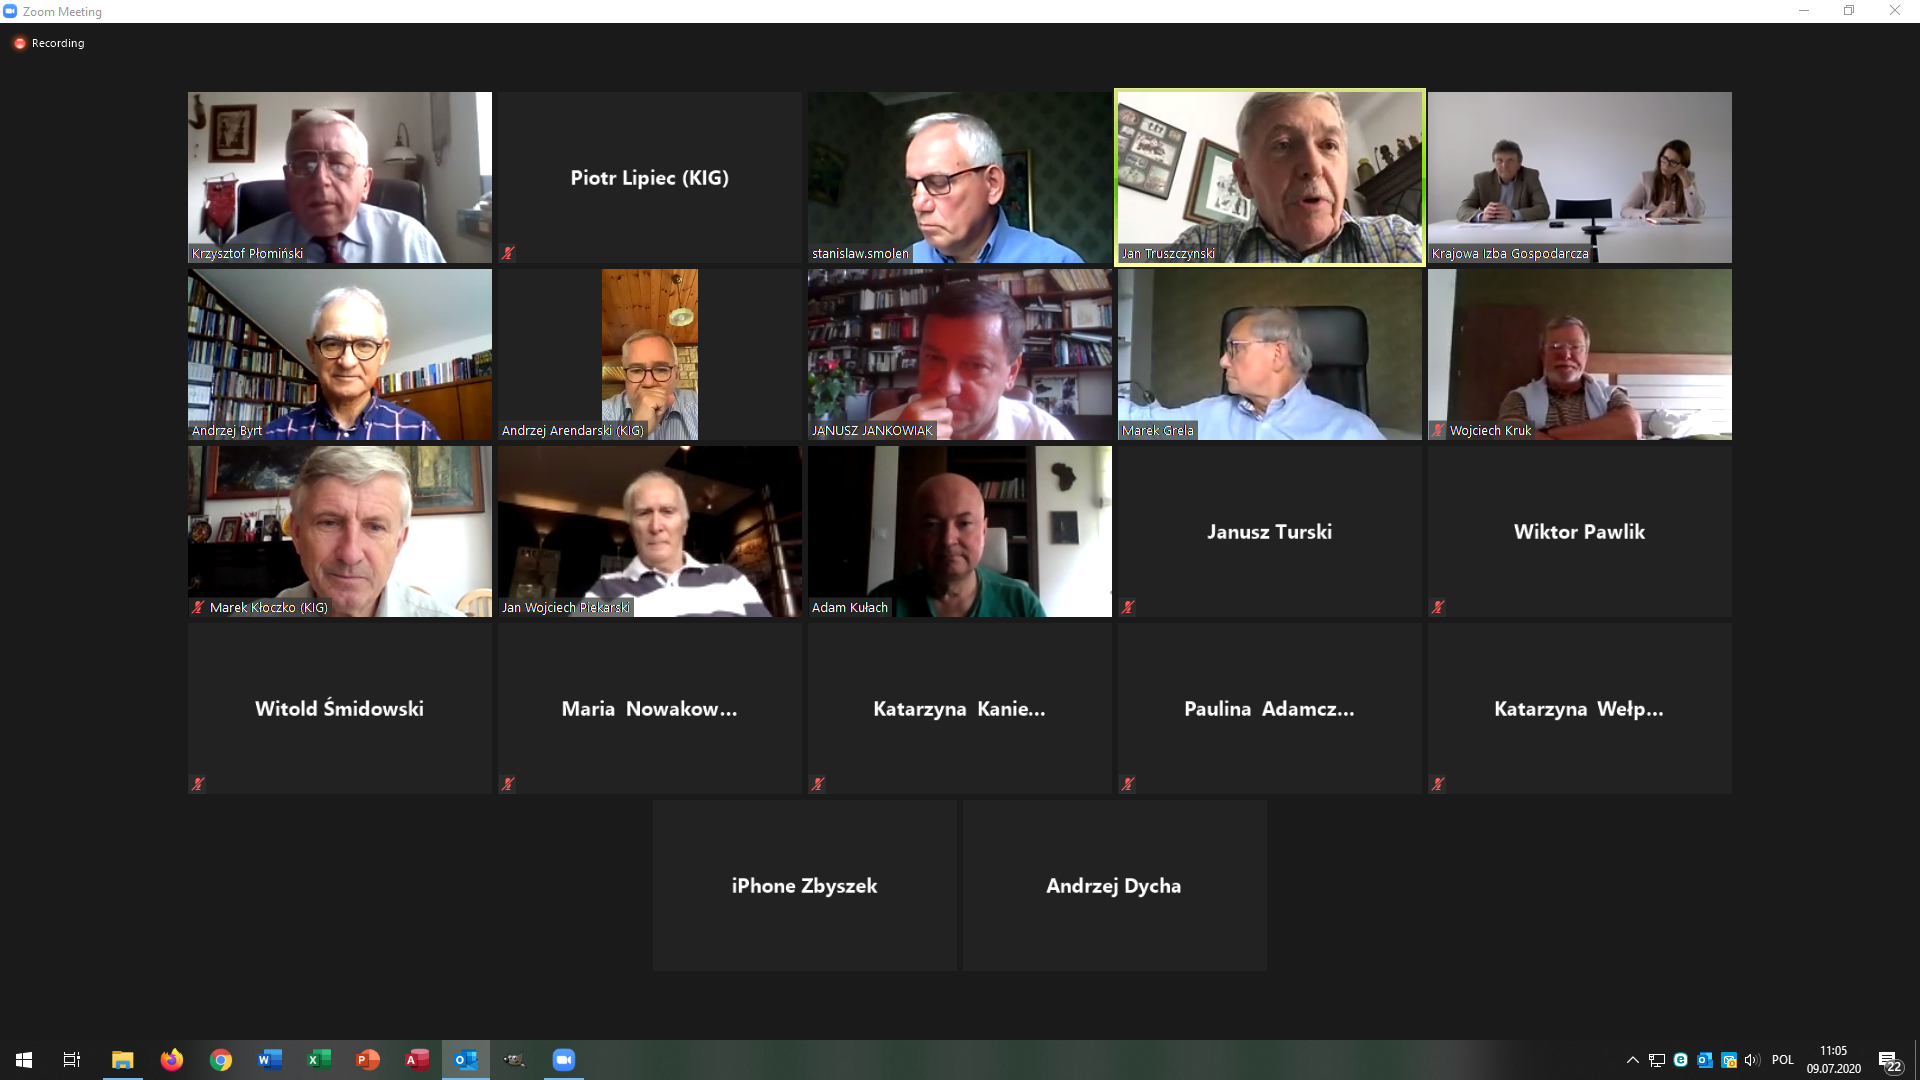The width and height of the screenshot is (1920, 1080).
Task: Click the Andrzej Dycha participant tile
Action: [x=1114, y=885]
